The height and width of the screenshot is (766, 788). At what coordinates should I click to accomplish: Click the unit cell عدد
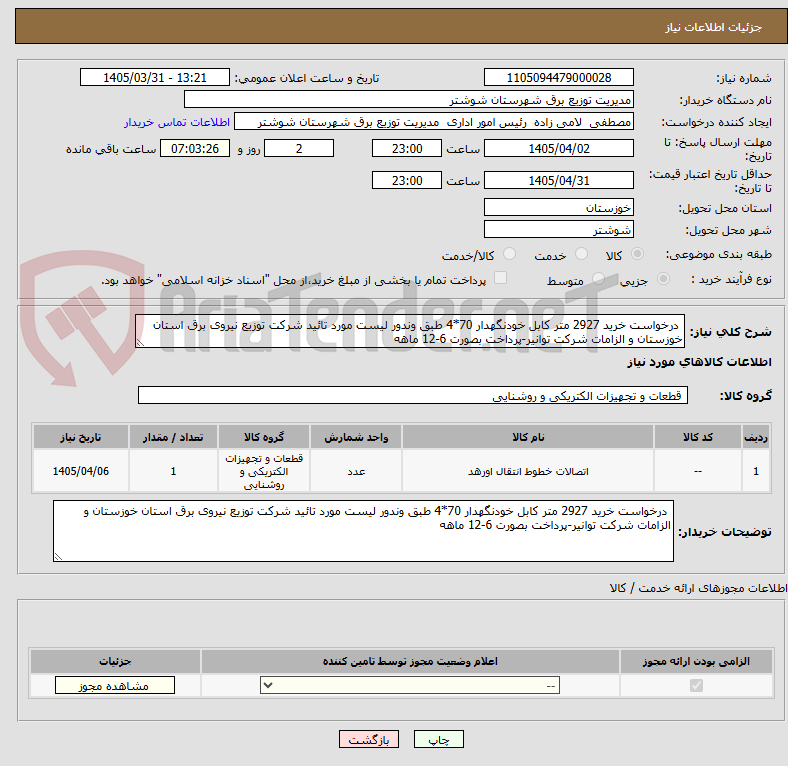pyautogui.click(x=356, y=471)
